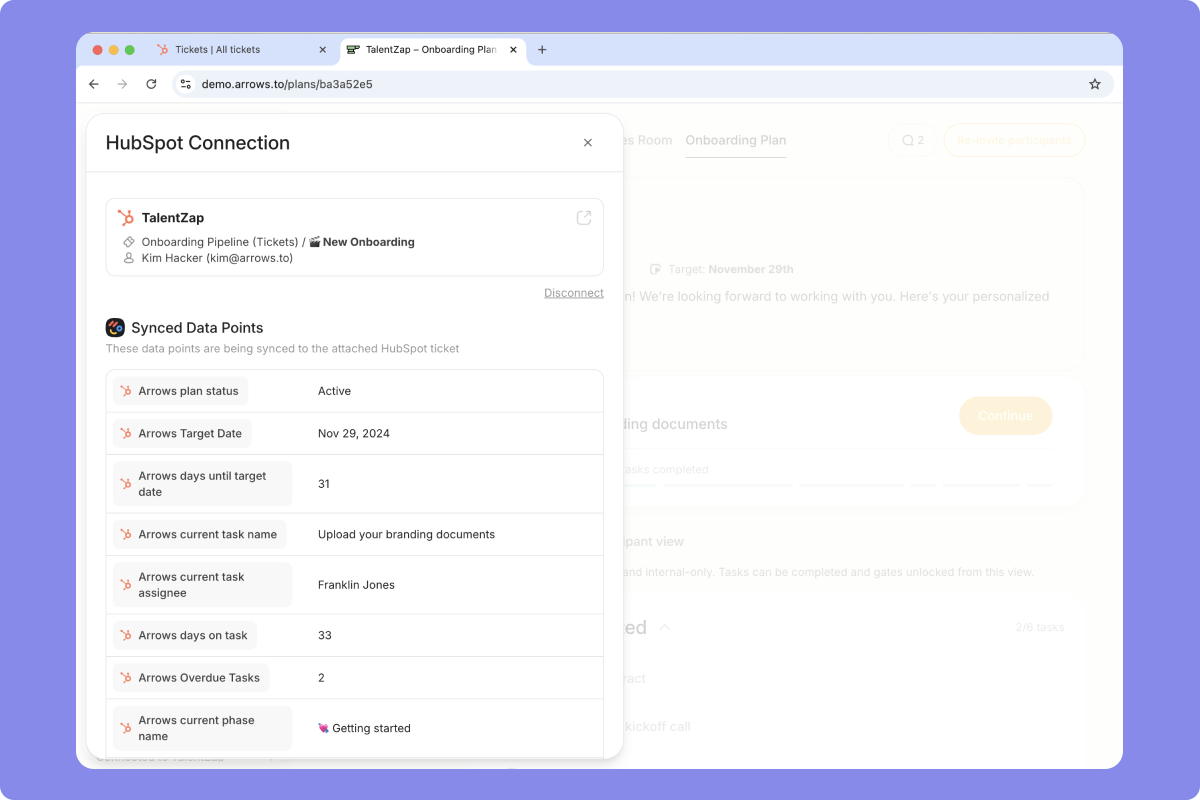
Task: Click the Getting started phase value
Action: [x=364, y=728]
